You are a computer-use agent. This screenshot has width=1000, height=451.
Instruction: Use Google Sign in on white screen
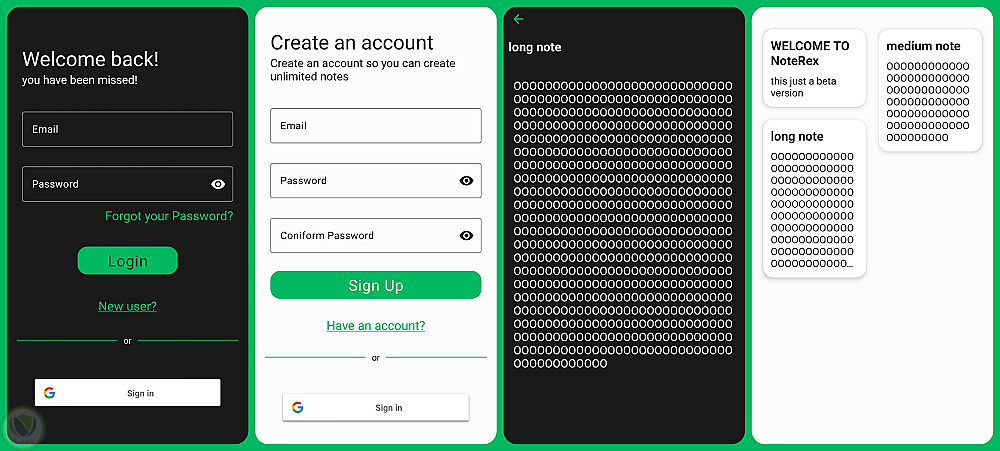tap(376, 408)
